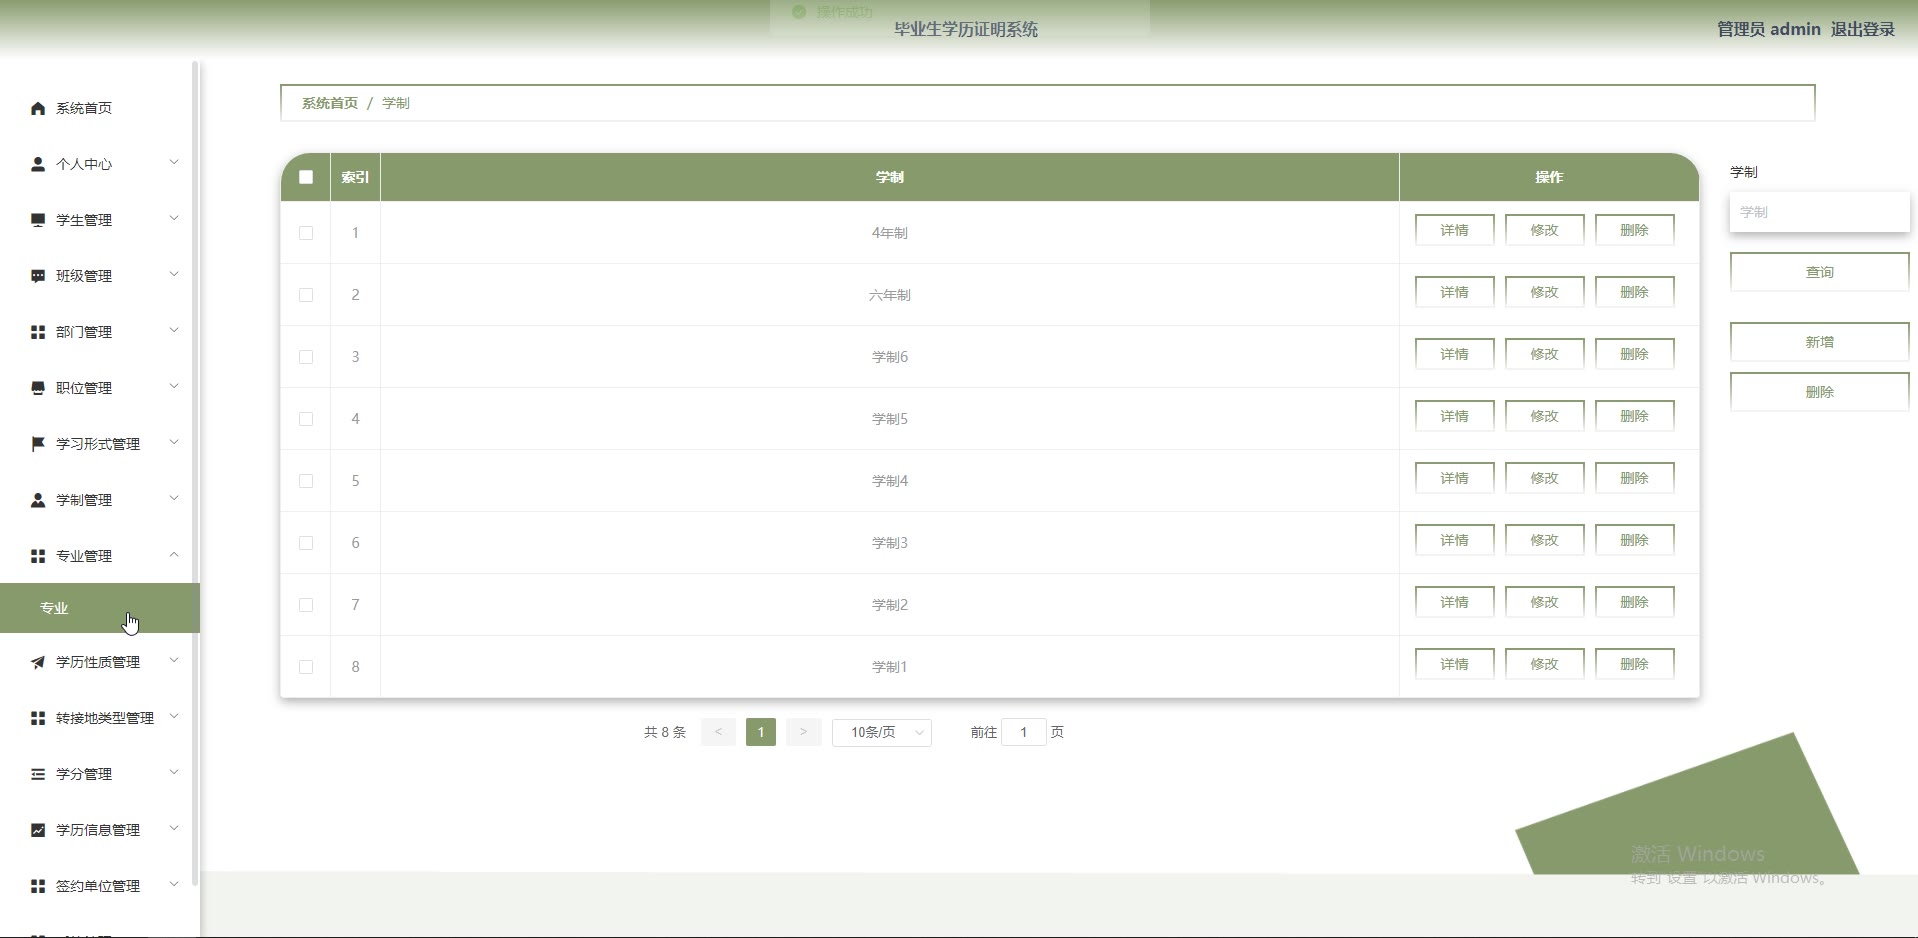Expand the 学制管理 menu chevron
The height and width of the screenshot is (938, 1918).
(x=174, y=498)
